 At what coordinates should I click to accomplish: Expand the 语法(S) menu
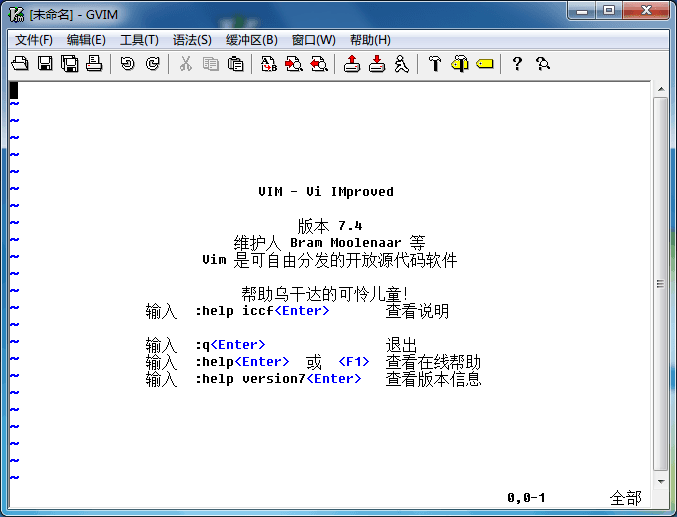(x=192, y=40)
